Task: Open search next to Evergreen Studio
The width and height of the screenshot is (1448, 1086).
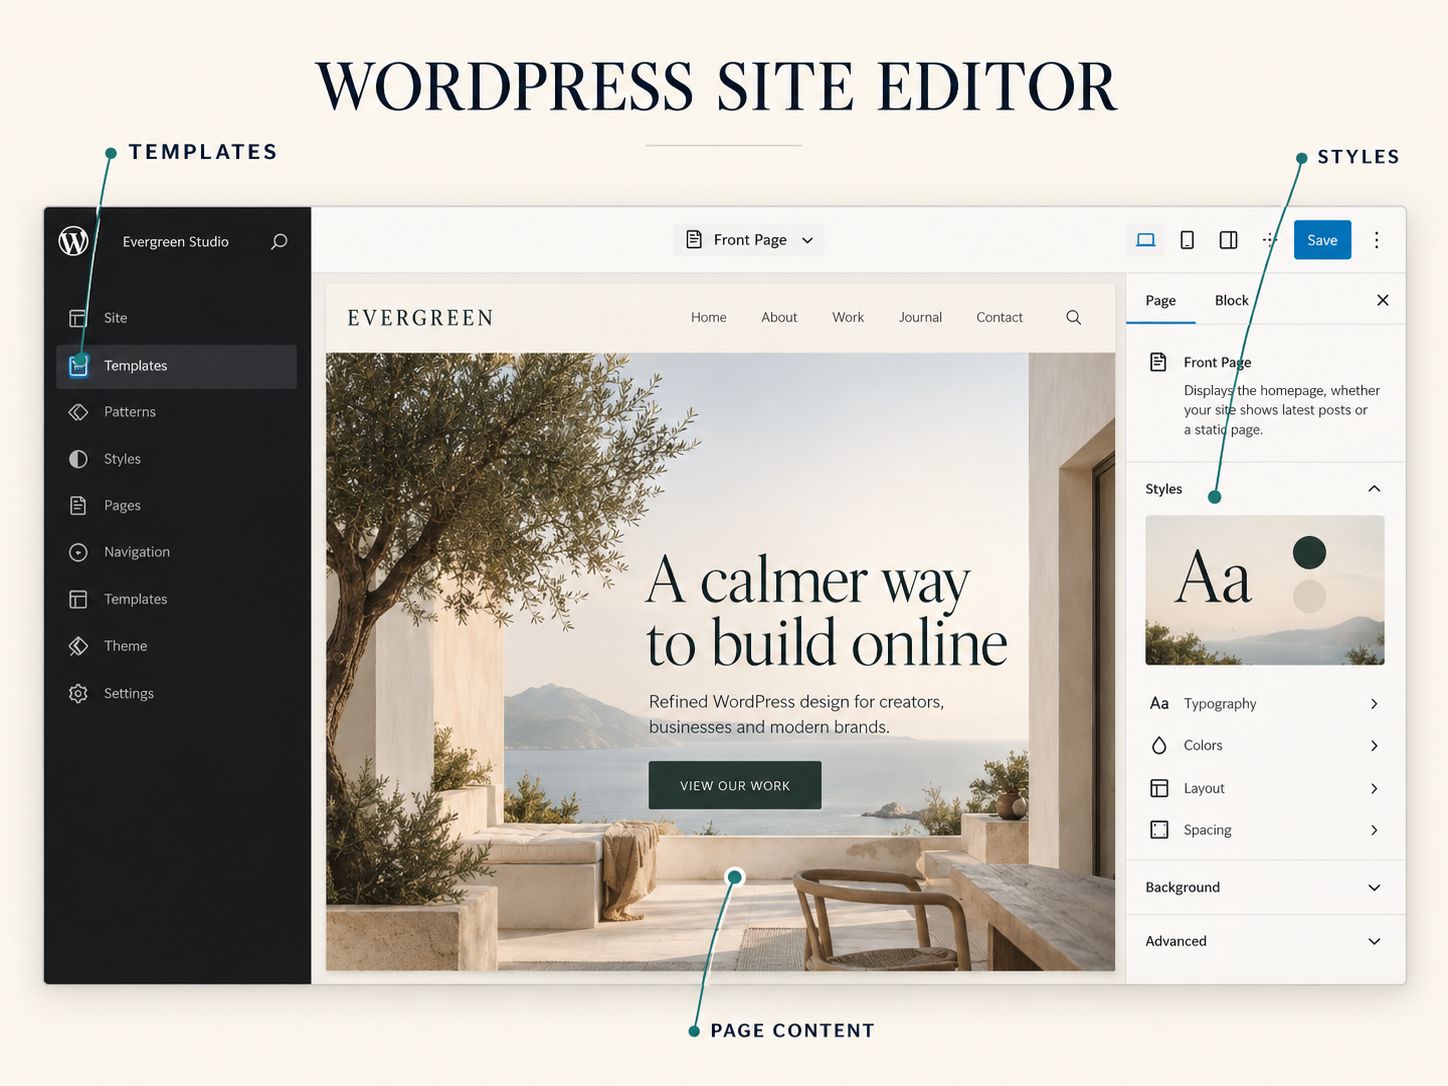Action: (279, 241)
